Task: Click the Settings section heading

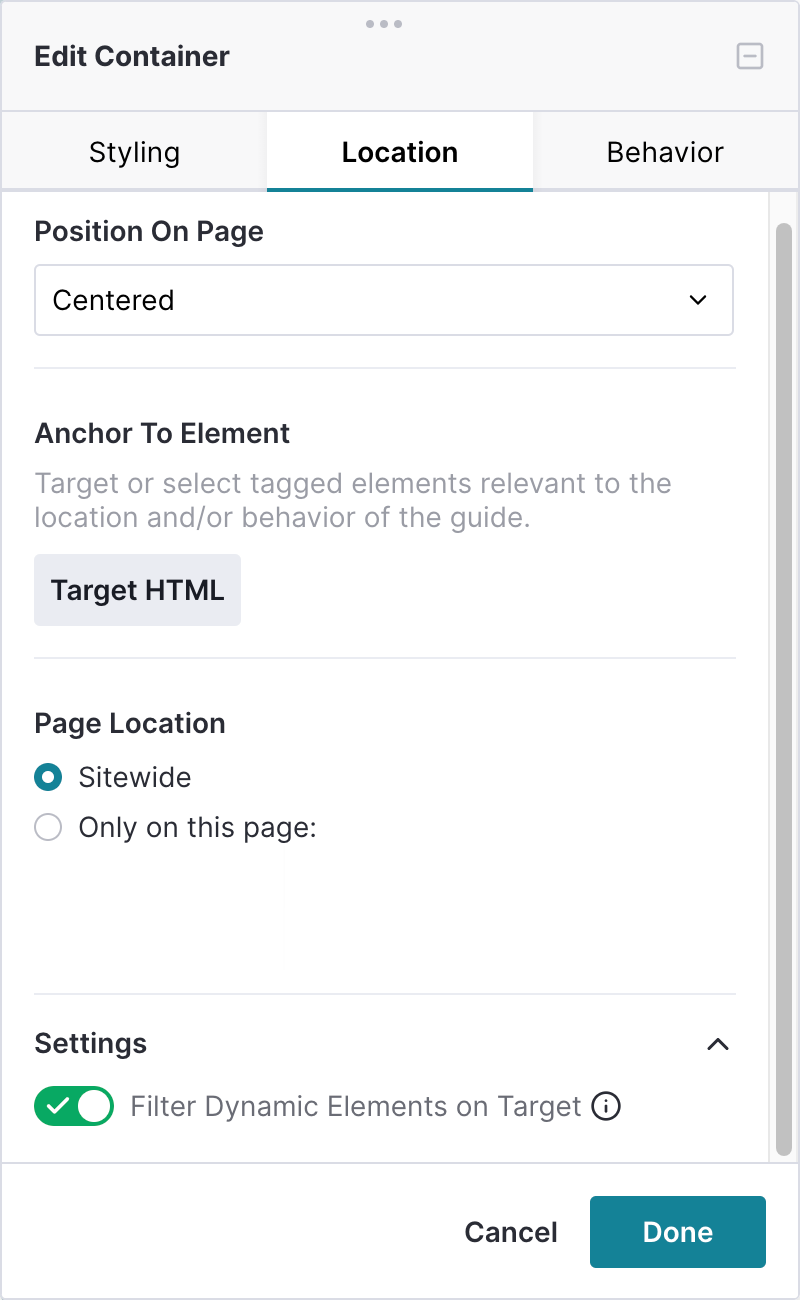Action: click(91, 1044)
